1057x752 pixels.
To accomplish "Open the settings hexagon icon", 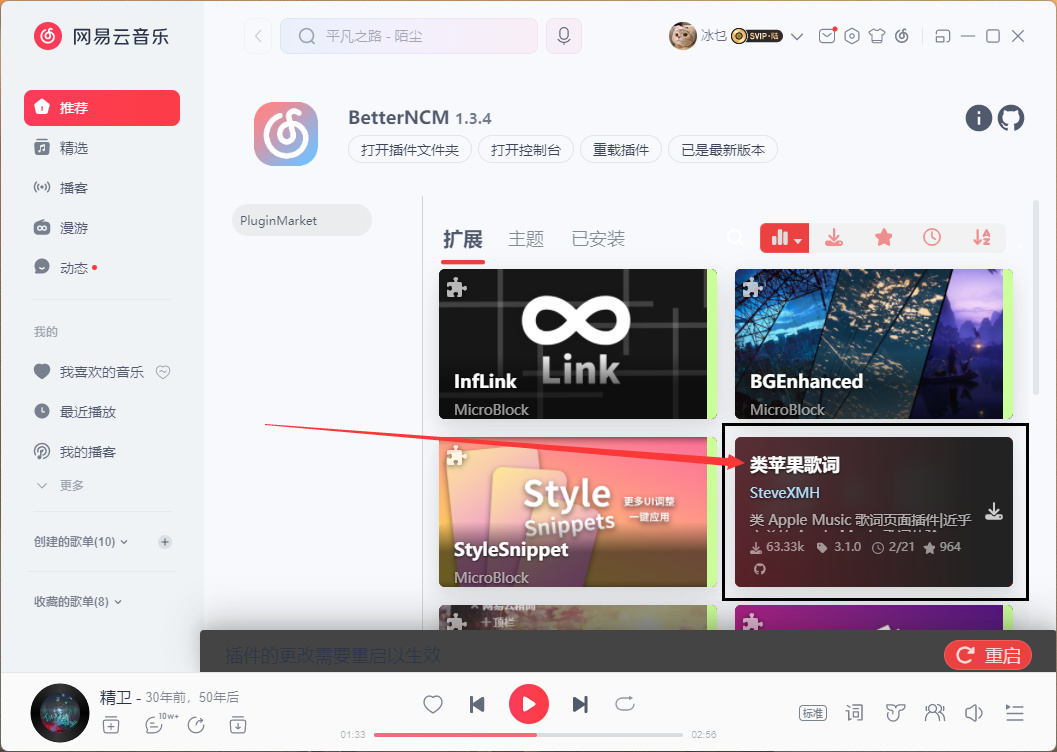I will pos(852,36).
